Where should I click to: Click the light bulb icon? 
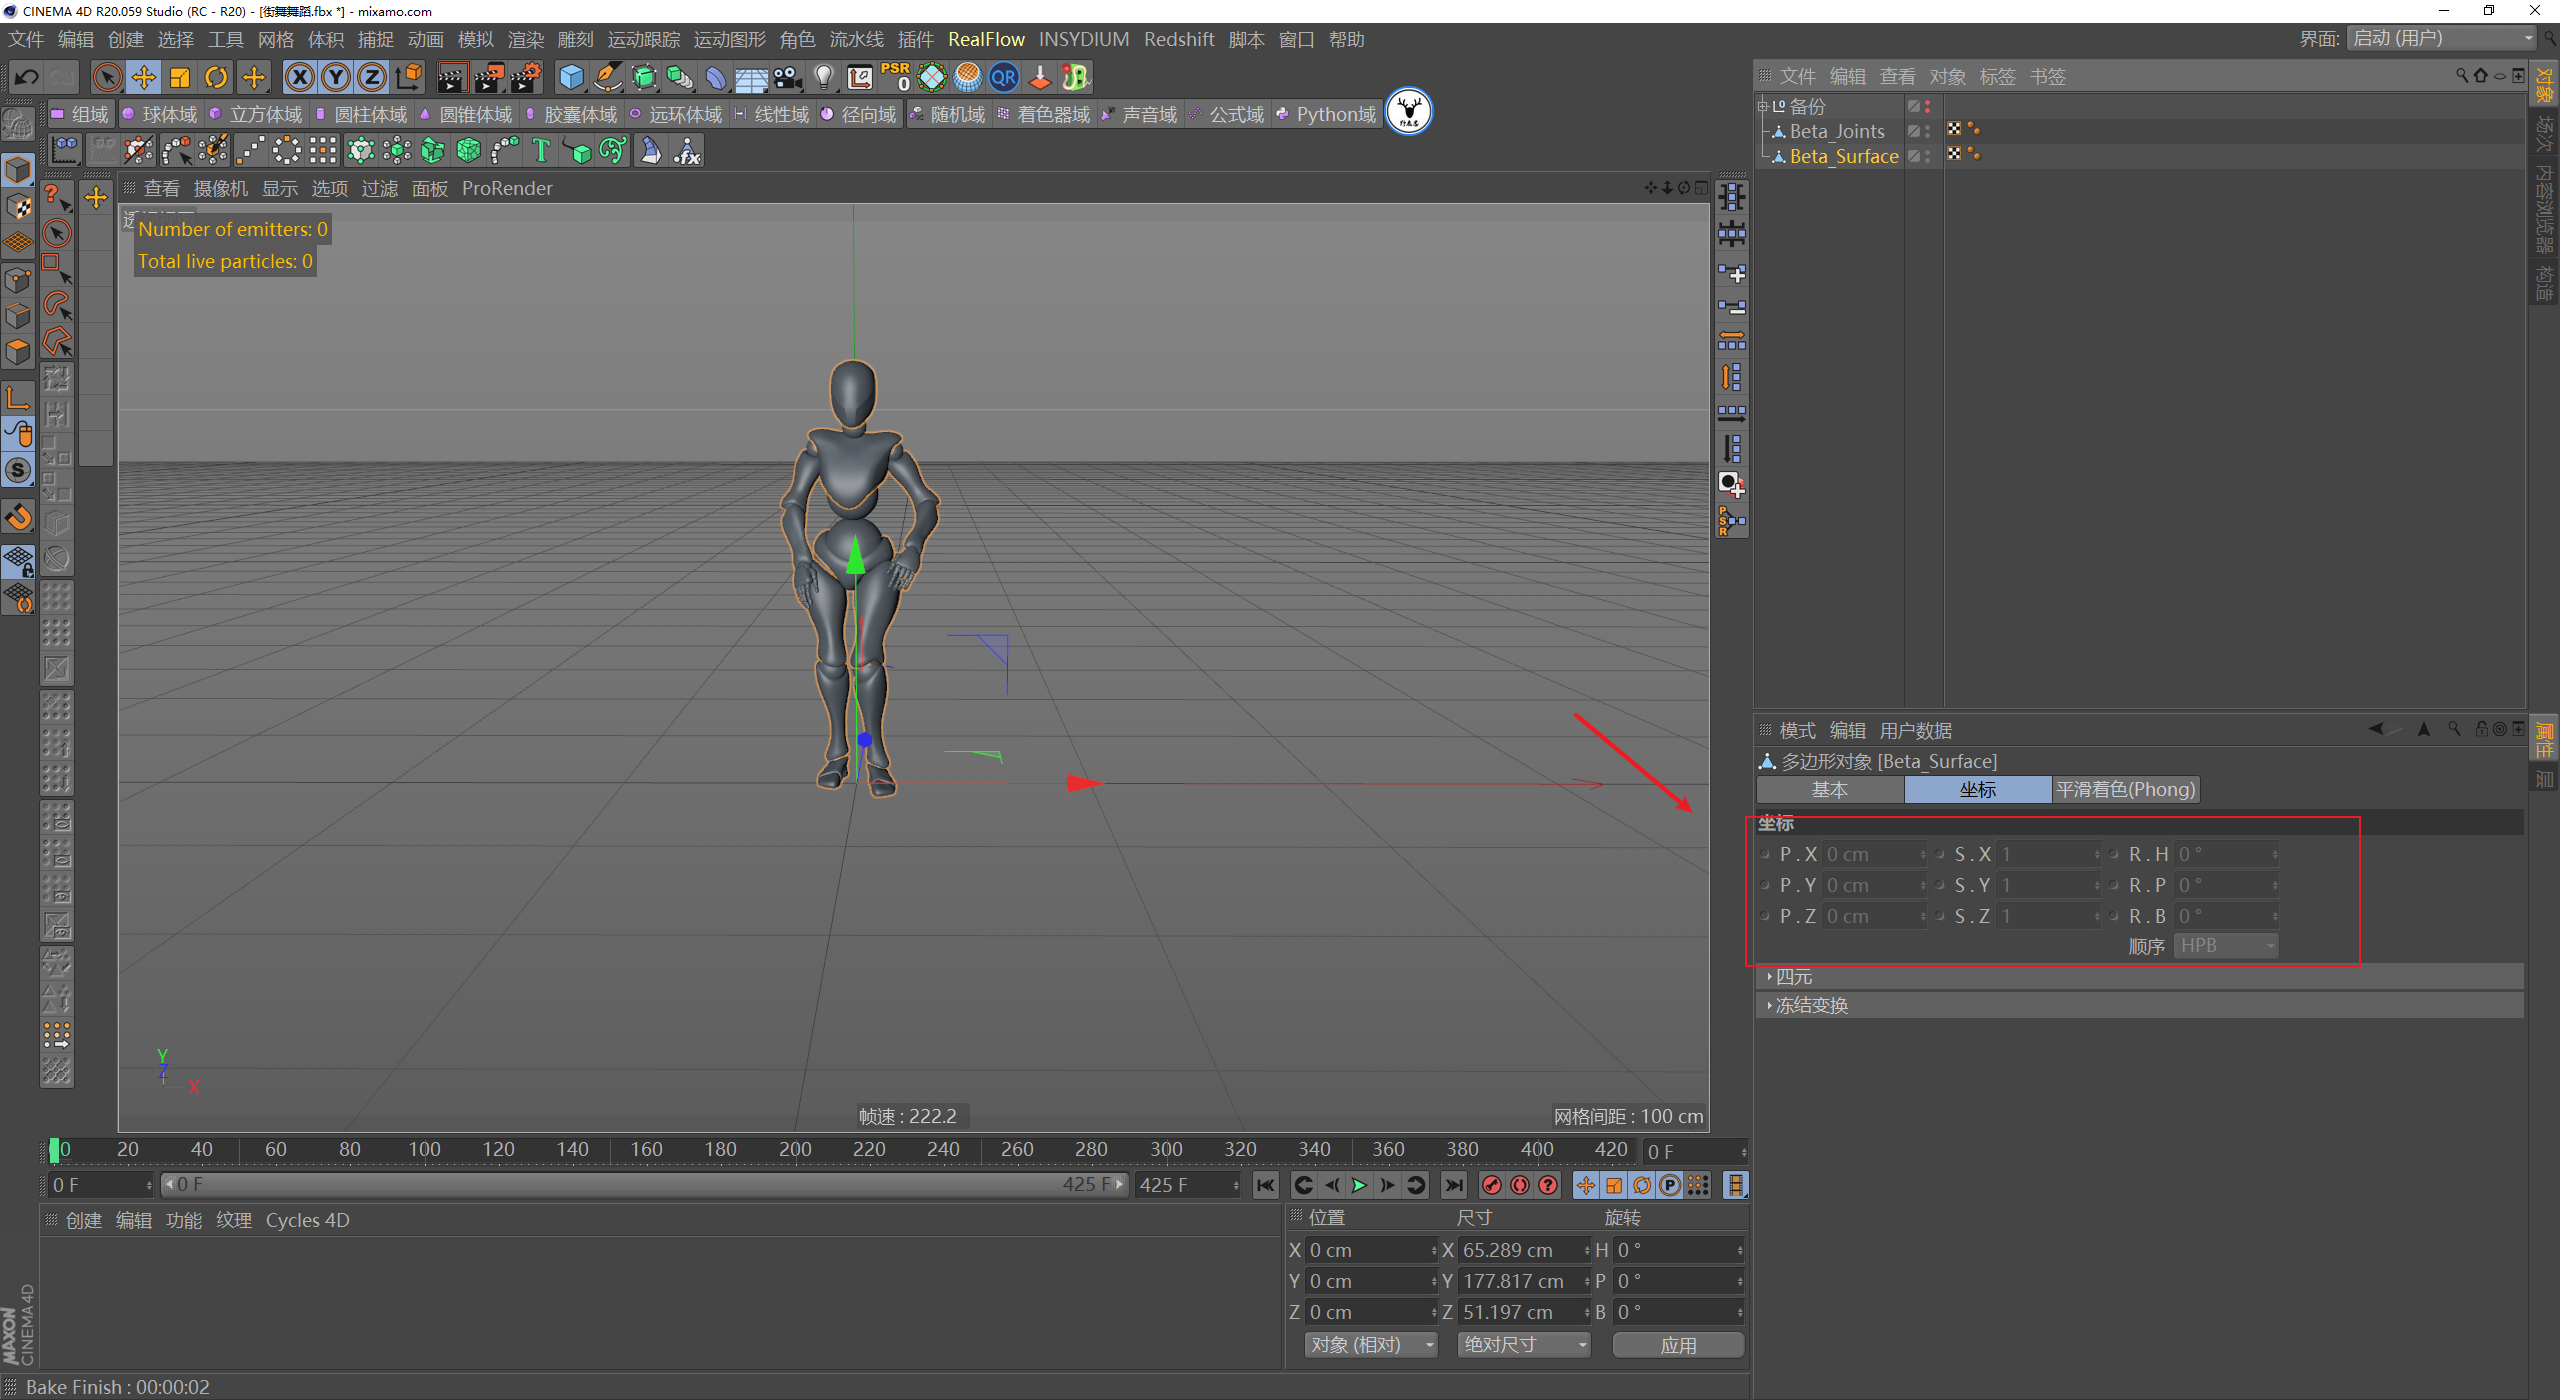point(824,77)
